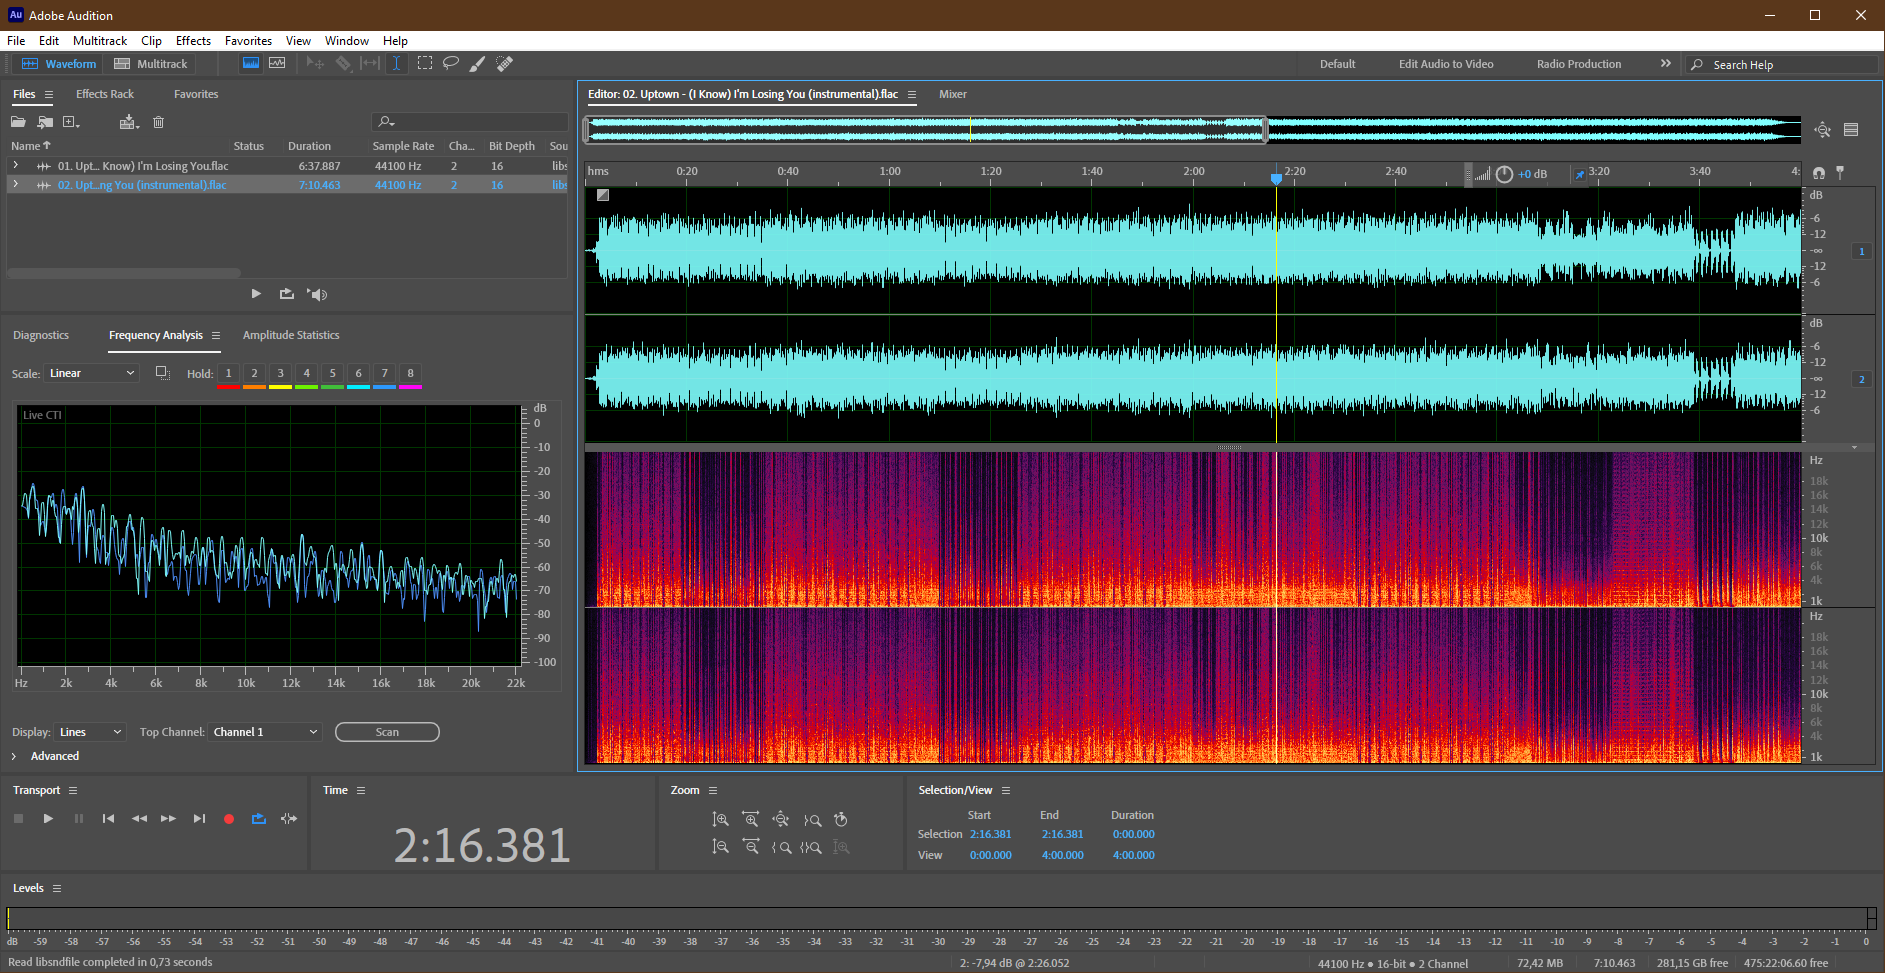1885x973 pixels.
Task: Expand the Advanced section
Action: pos(14,756)
